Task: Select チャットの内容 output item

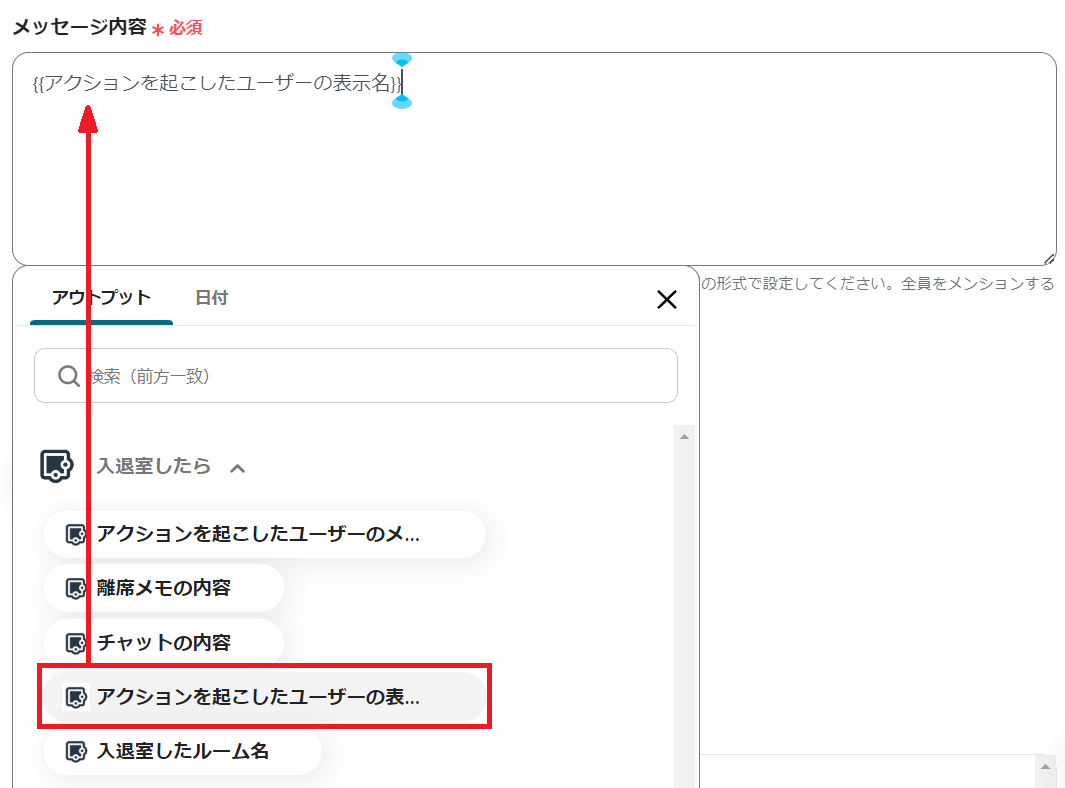Action: [163, 643]
